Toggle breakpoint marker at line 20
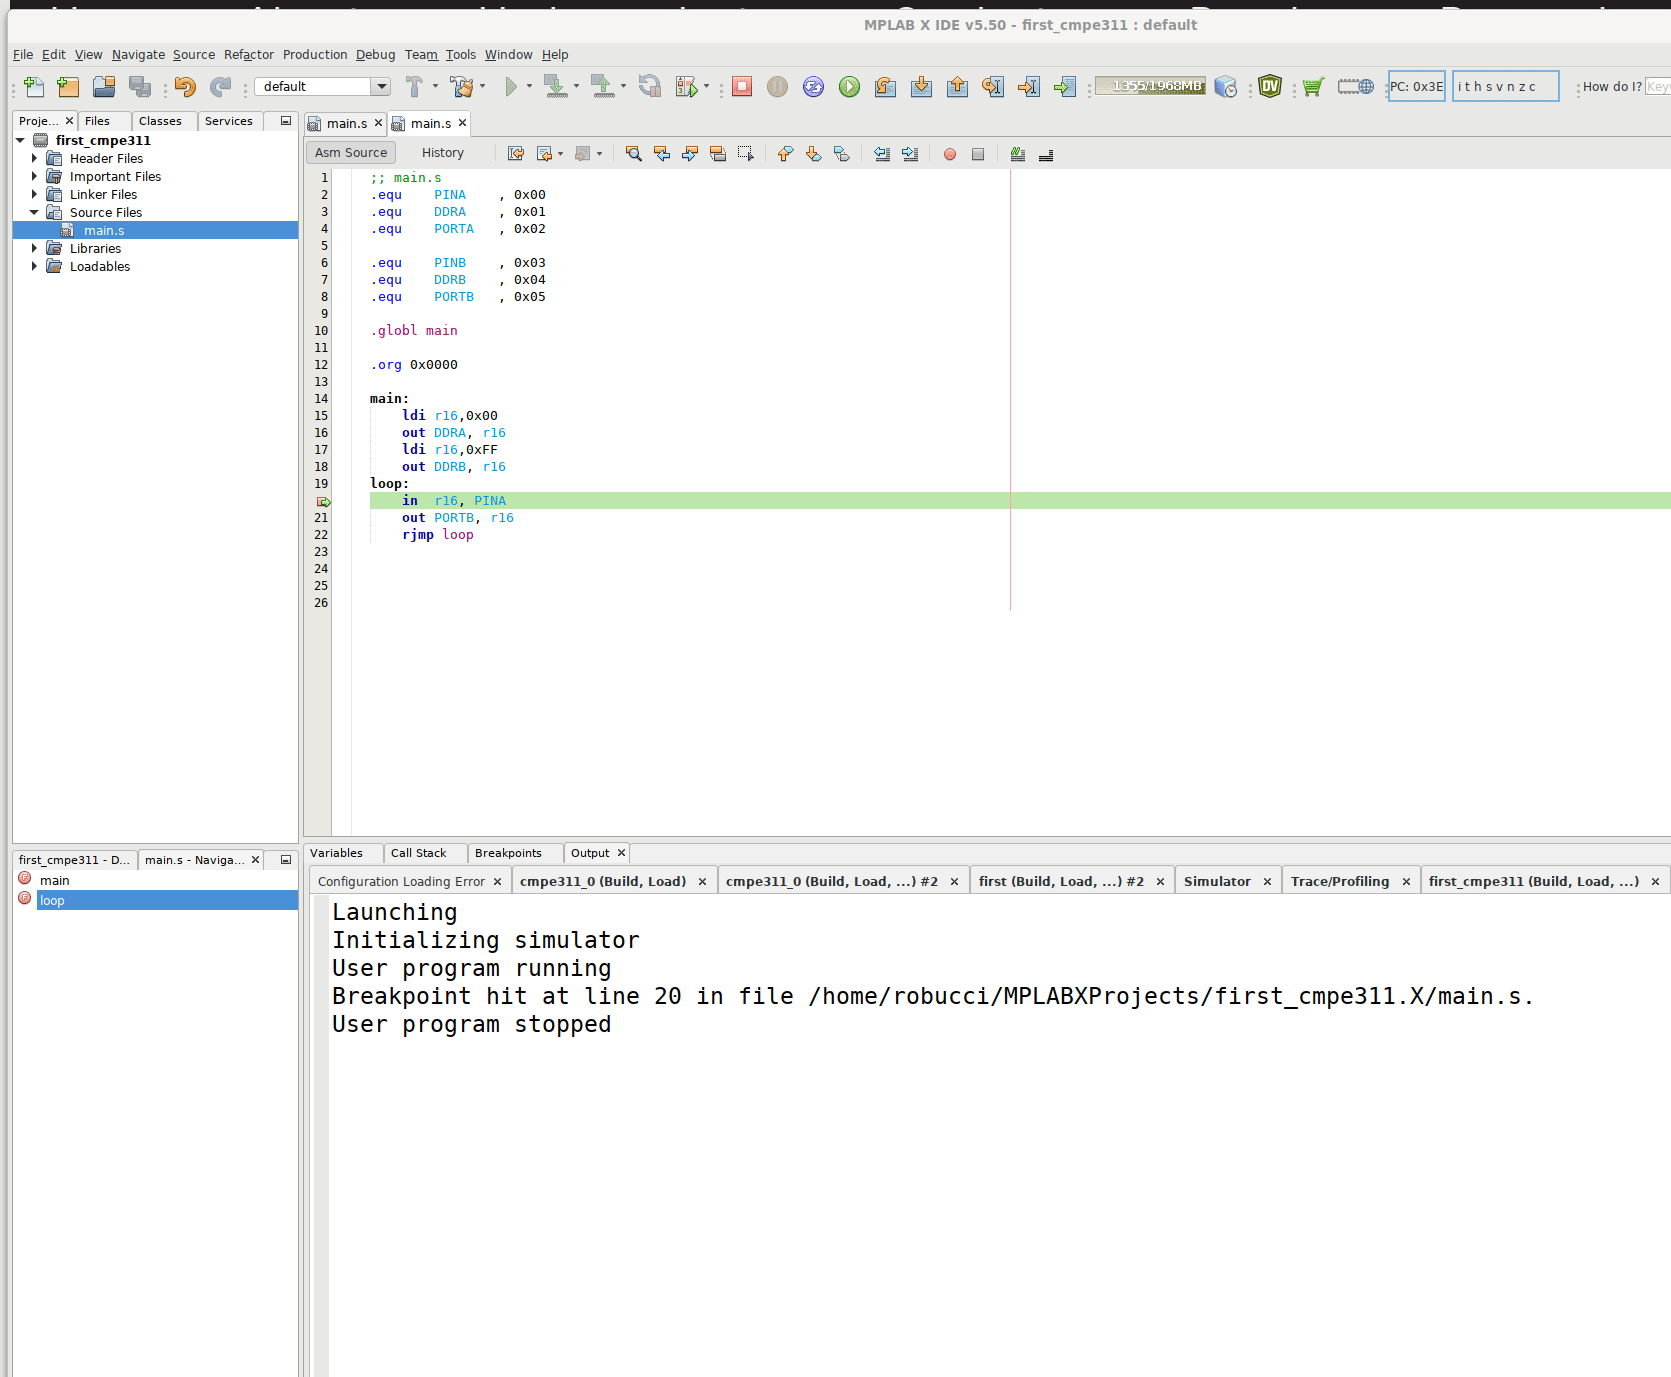This screenshot has height=1377, width=1671. [x=323, y=501]
